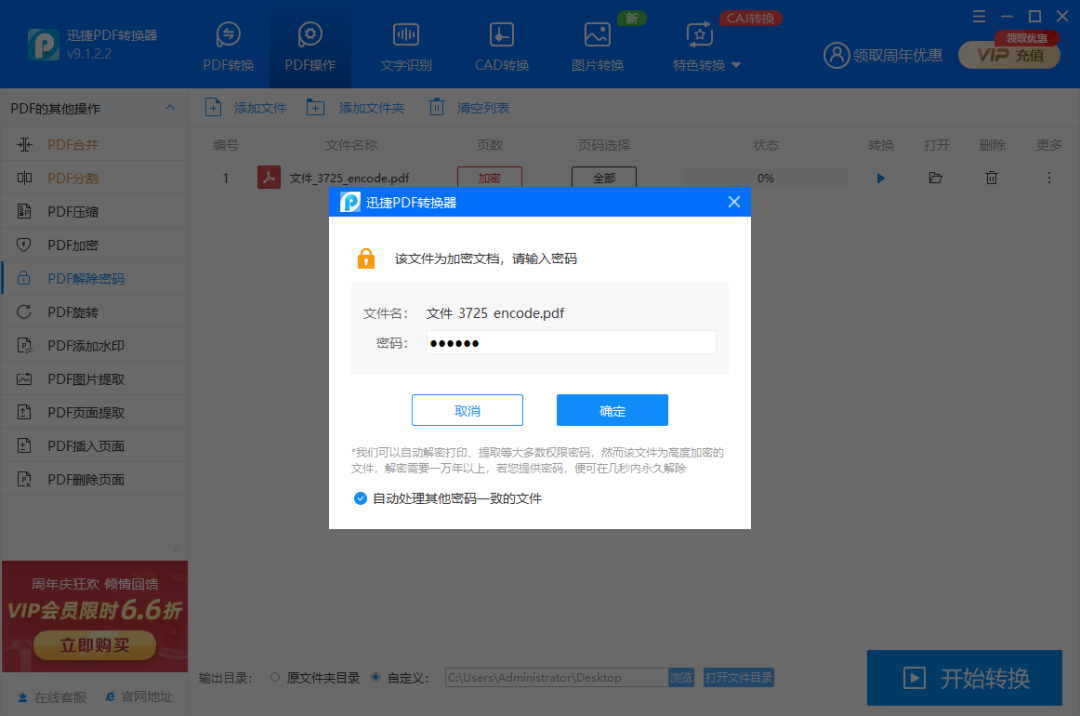This screenshot has width=1080, height=716.
Task: Click the 页码选择 column header
Action: pos(604,145)
